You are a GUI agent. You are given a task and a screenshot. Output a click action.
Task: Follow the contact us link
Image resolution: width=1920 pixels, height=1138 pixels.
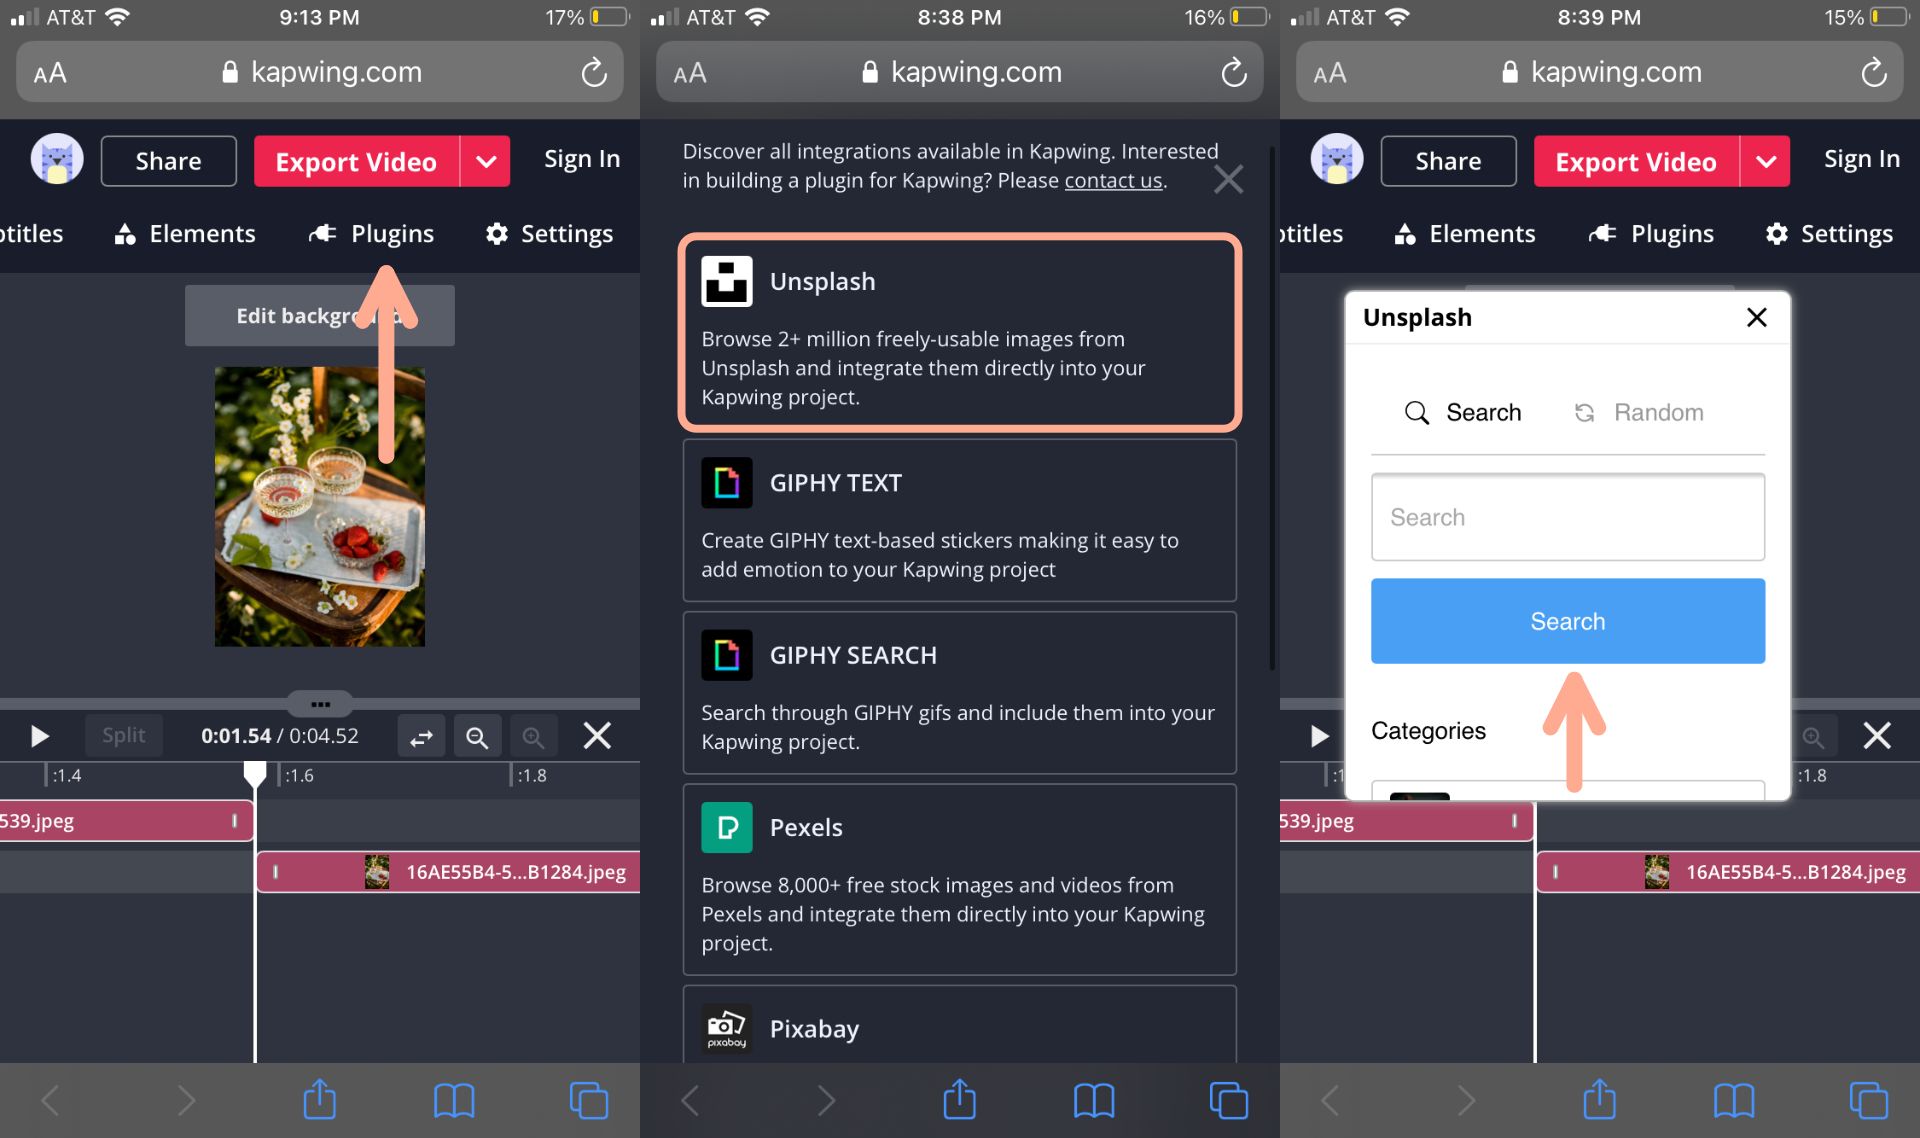point(1113,181)
